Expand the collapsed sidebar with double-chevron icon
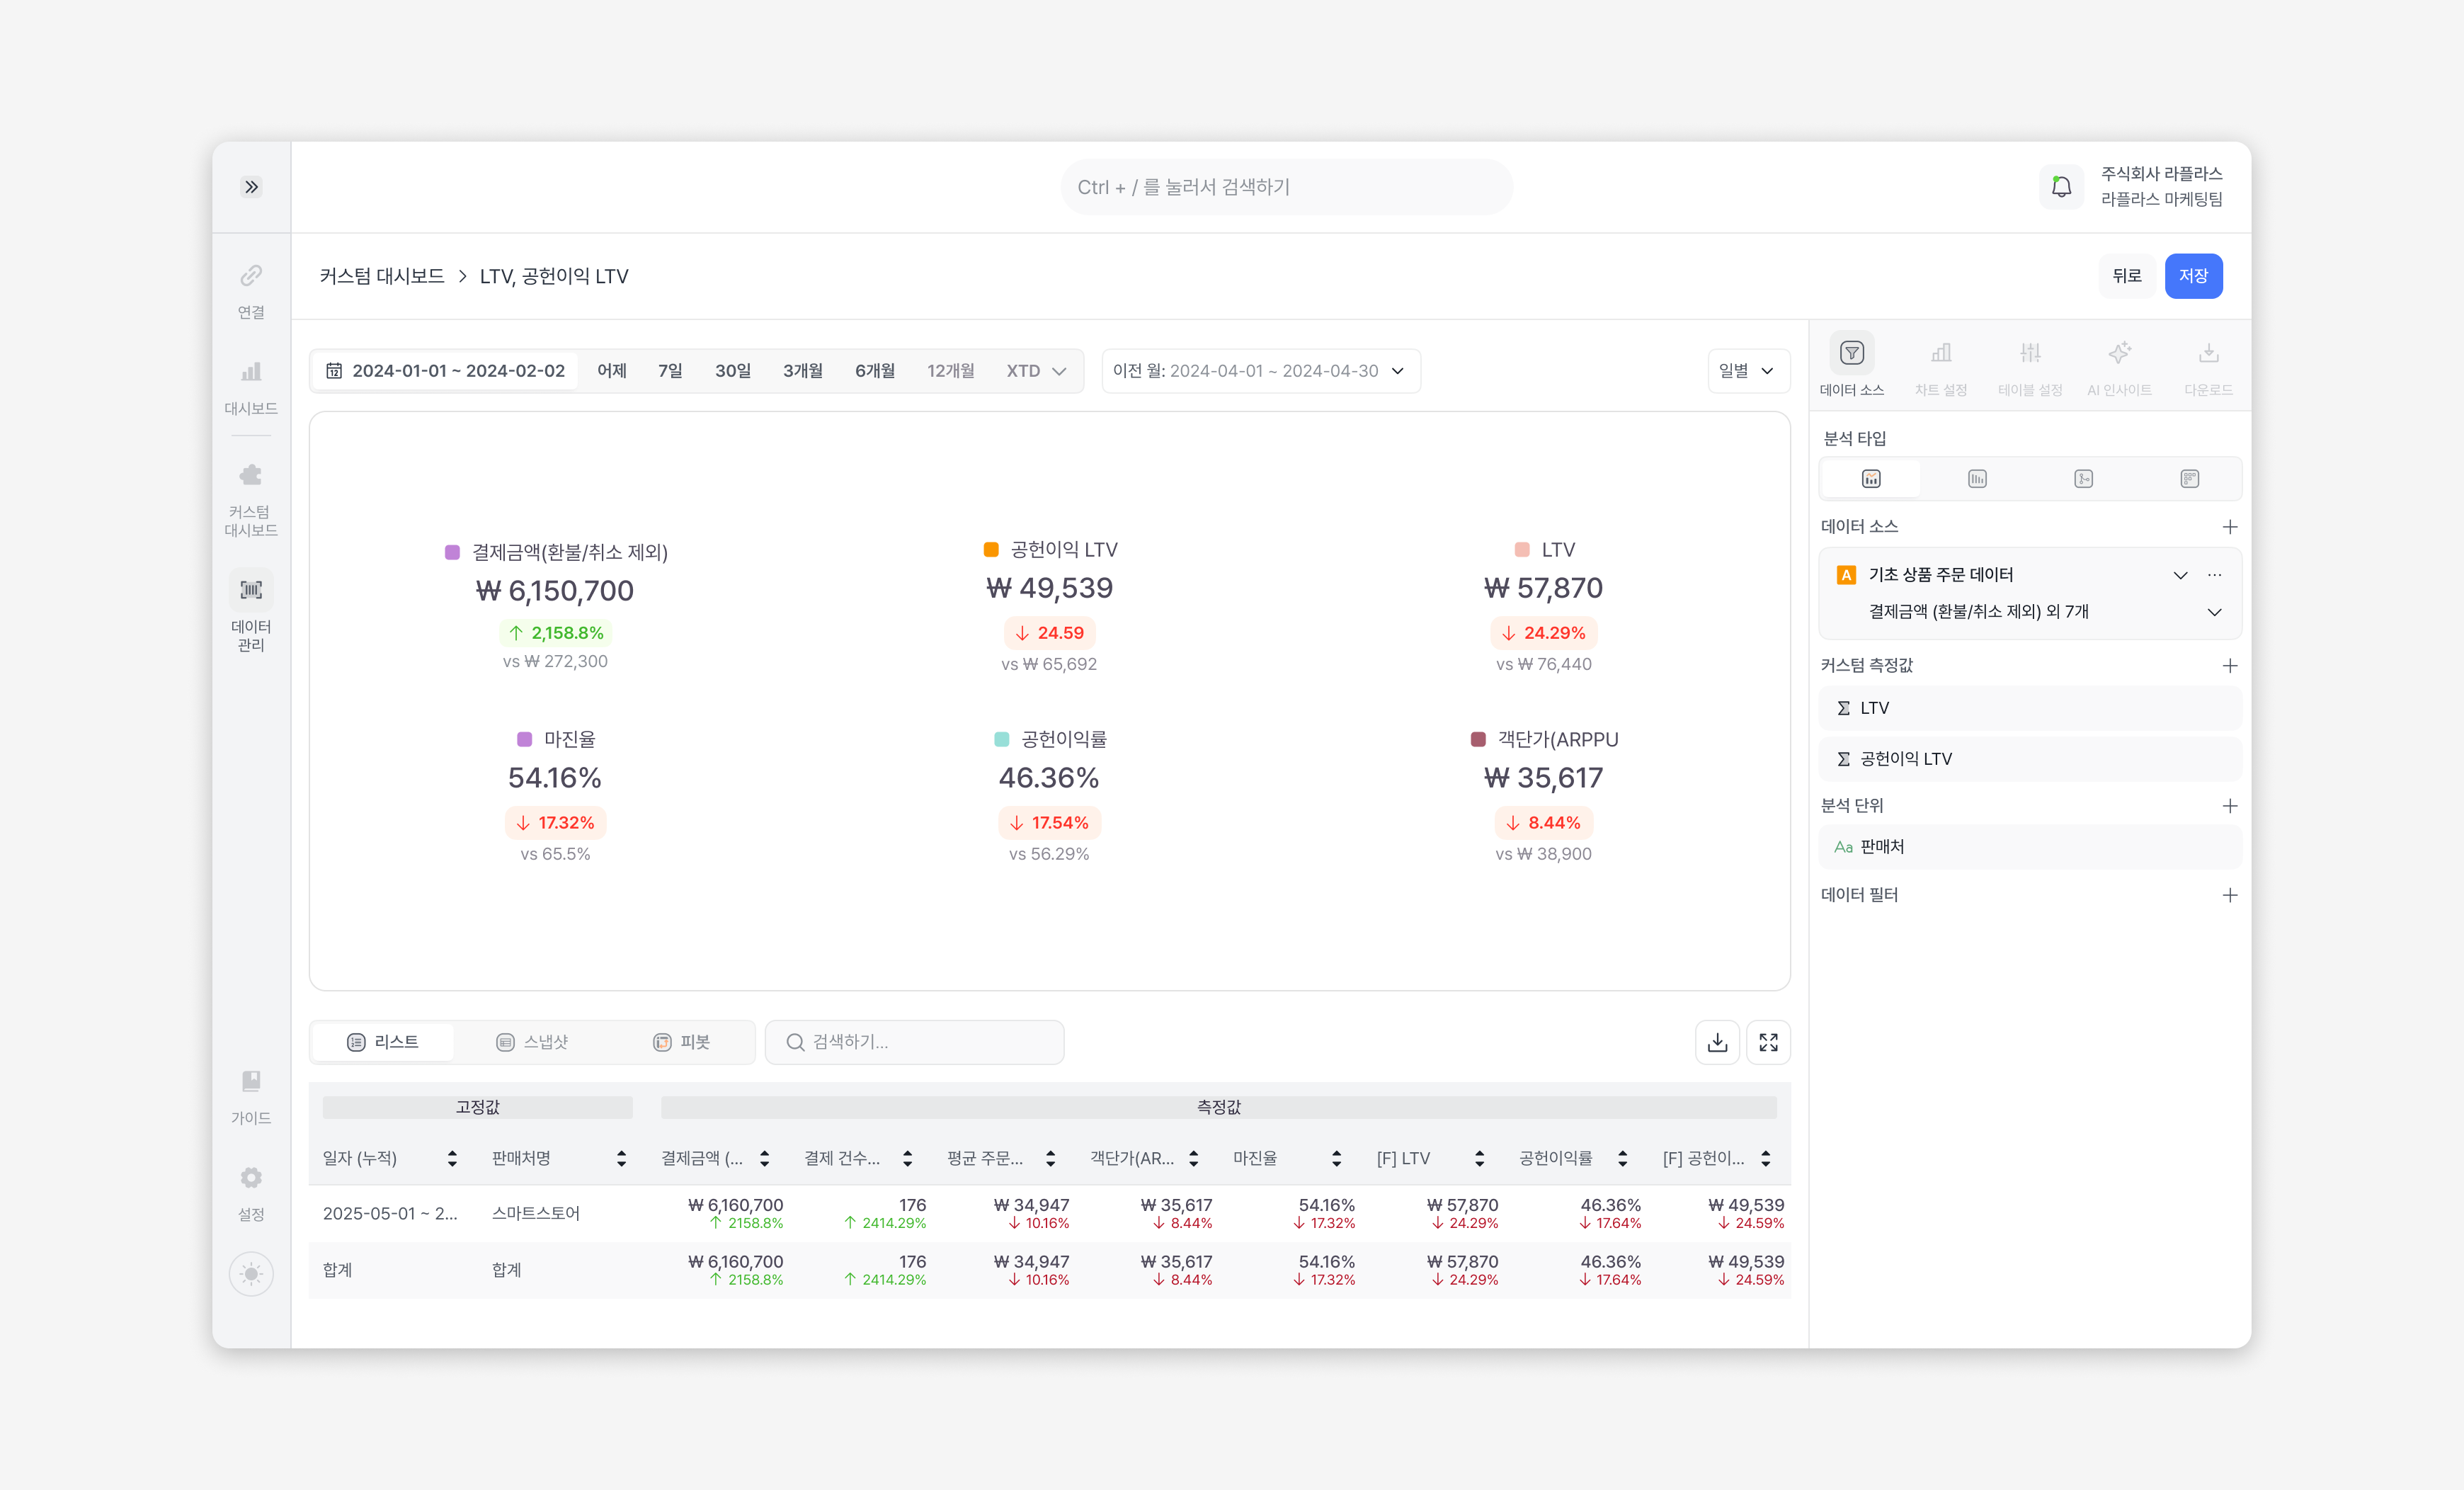The width and height of the screenshot is (2464, 1490). pyautogui.click(x=251, y=187)
